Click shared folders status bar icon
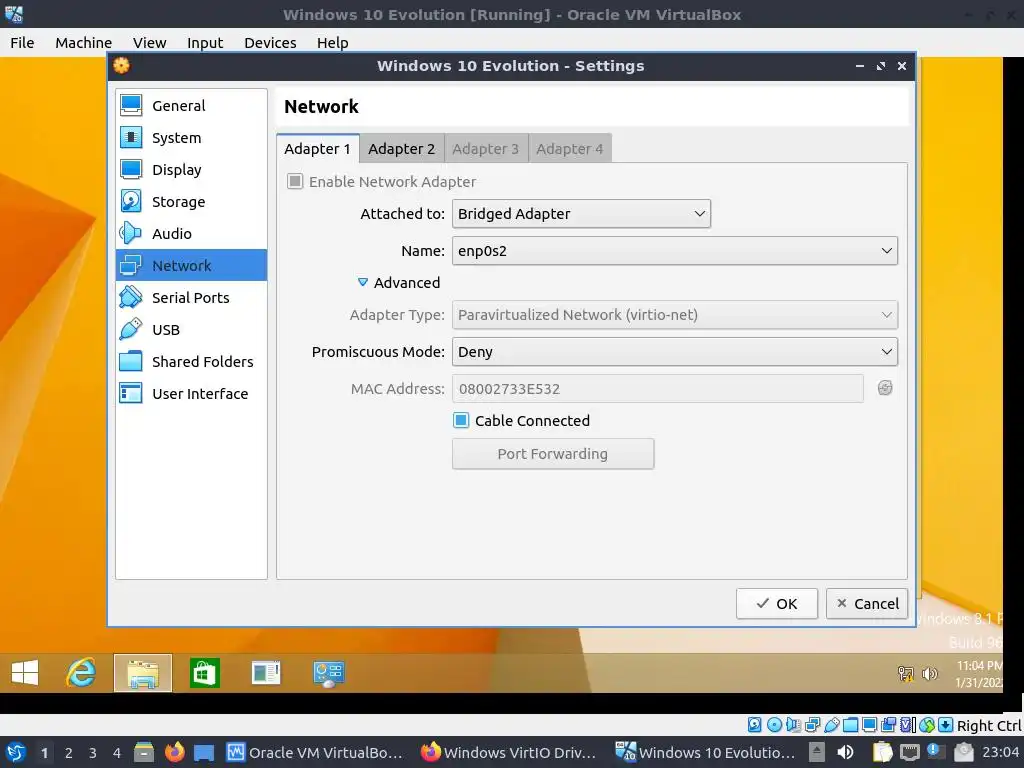 coord(850,725)
